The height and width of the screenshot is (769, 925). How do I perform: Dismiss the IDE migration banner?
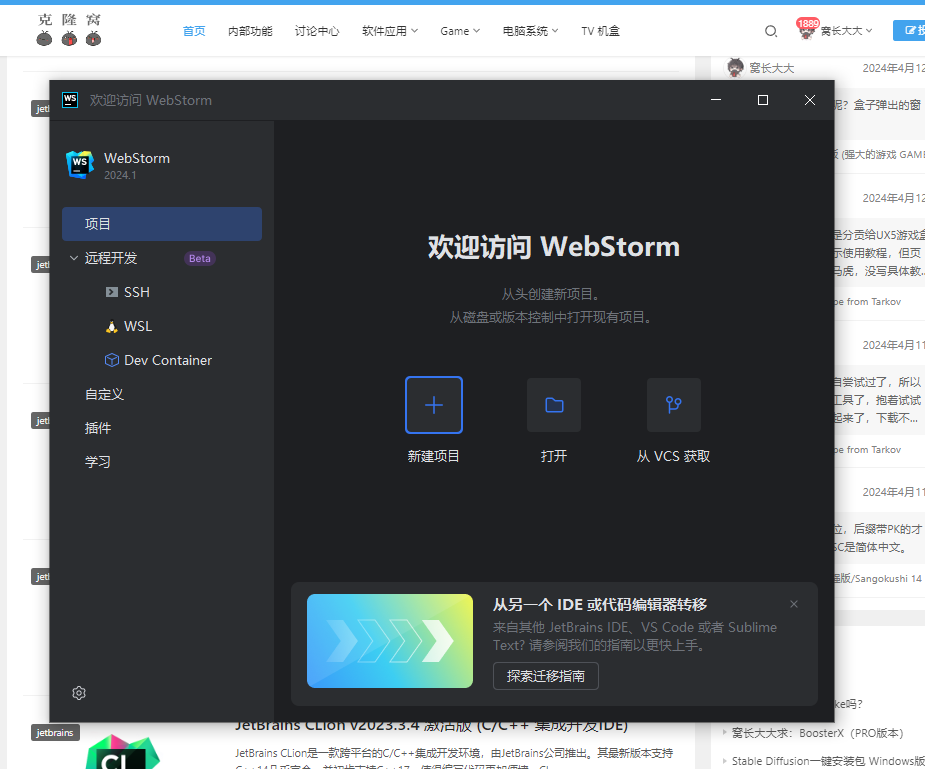pos(794,604)
